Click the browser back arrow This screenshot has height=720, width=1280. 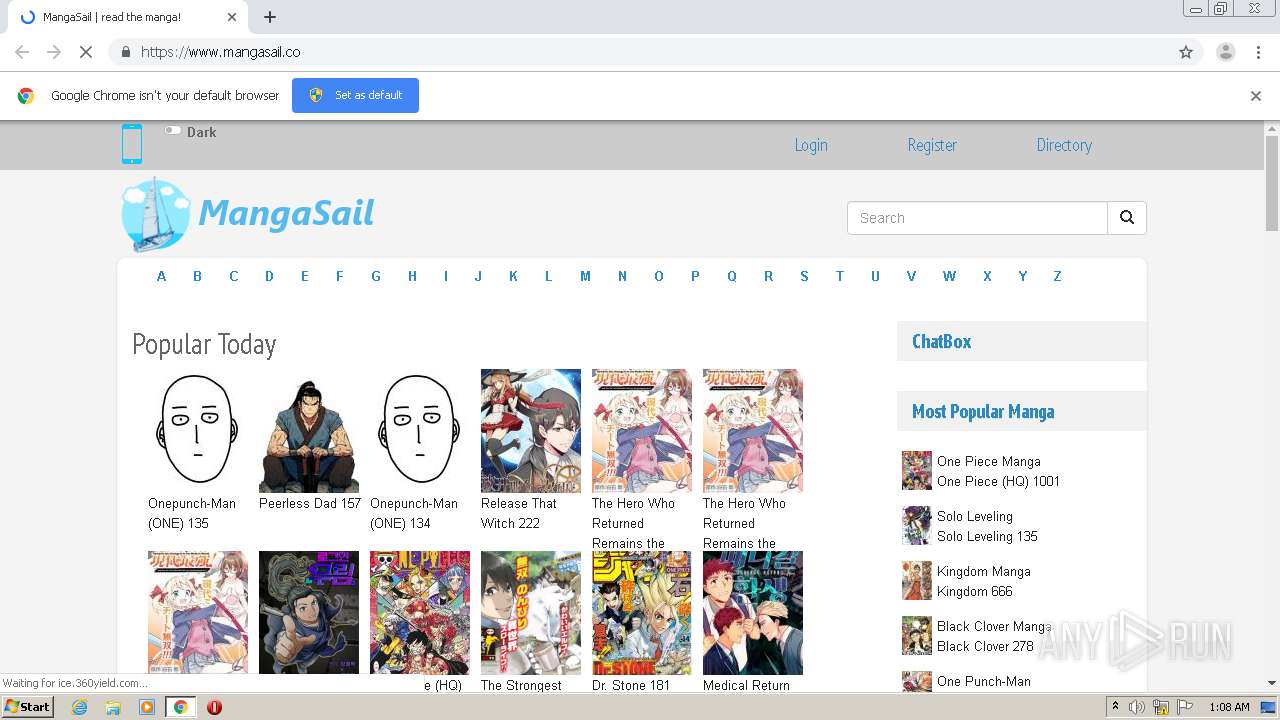pos(22,52)
